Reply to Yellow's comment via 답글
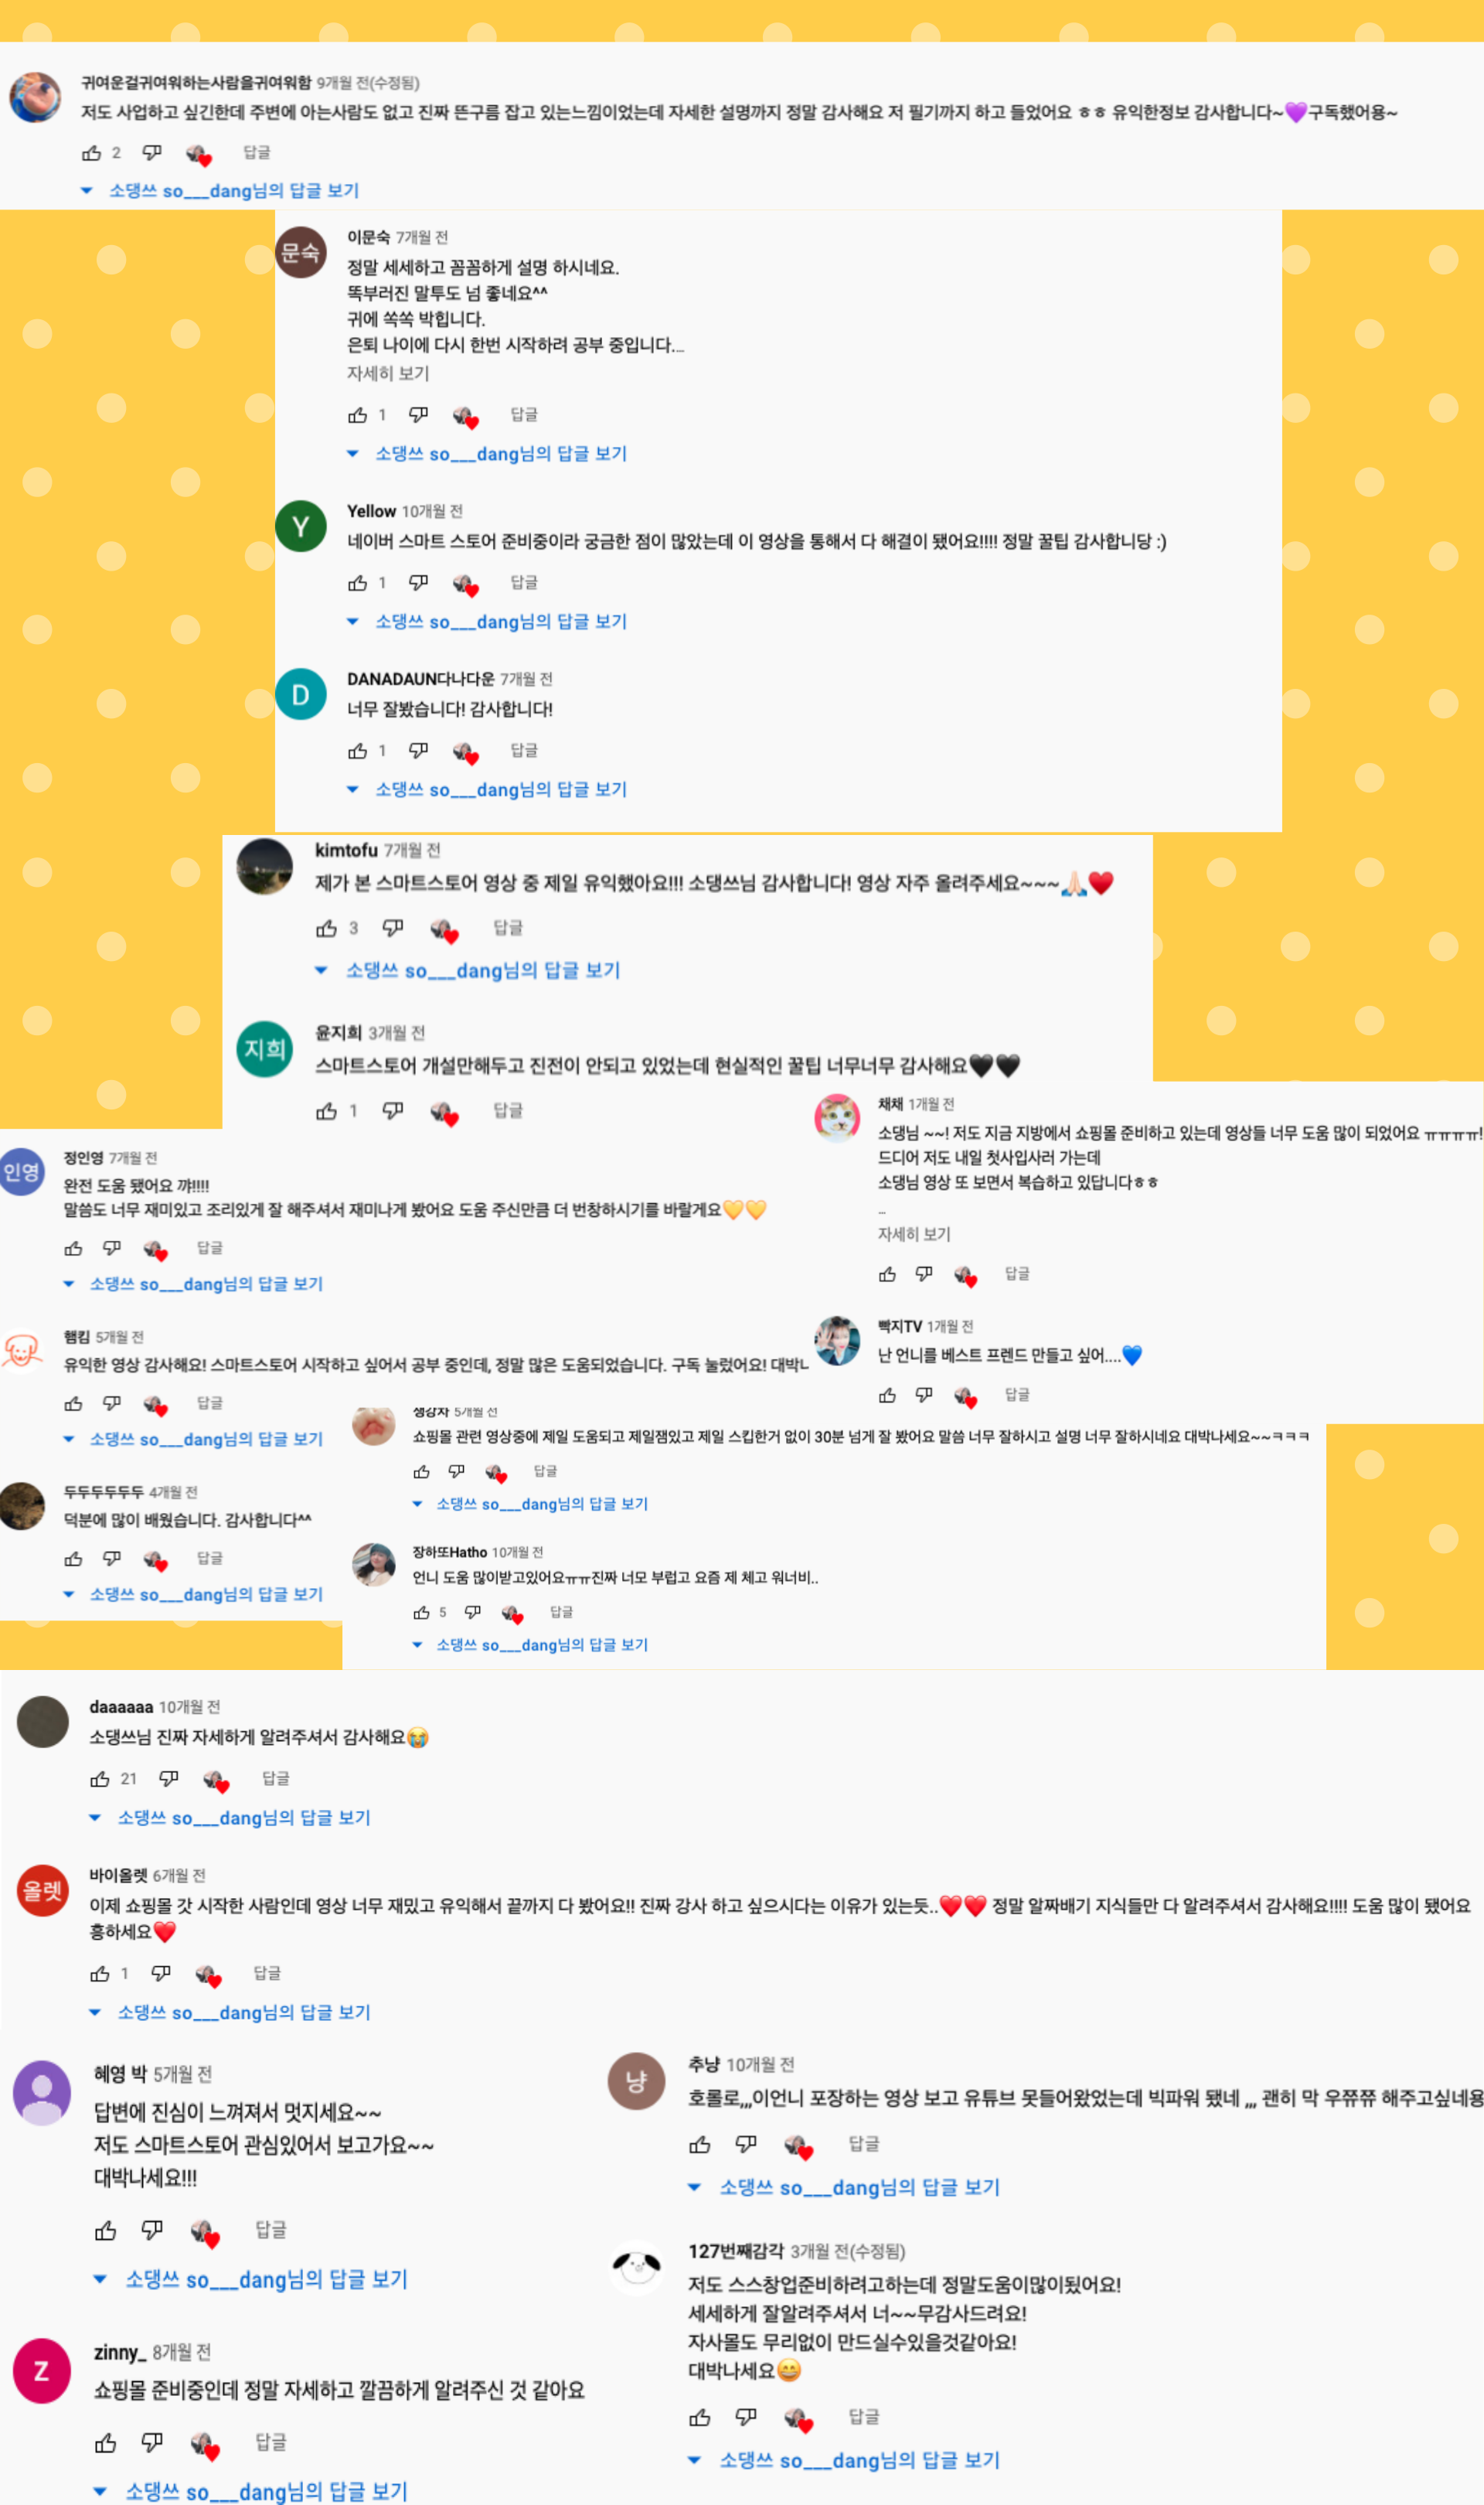This screenshot has width=1484, height=2505. 524,582
